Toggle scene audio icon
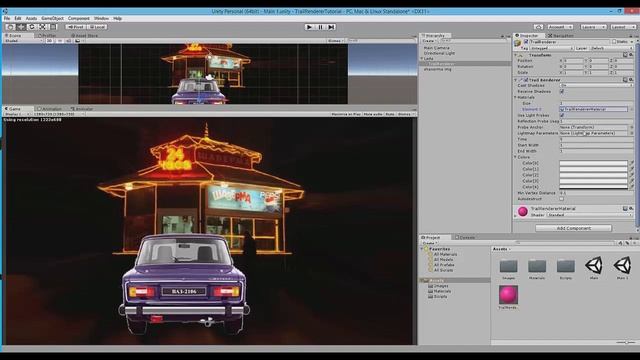The image size is (640, 360). [68, 41]
